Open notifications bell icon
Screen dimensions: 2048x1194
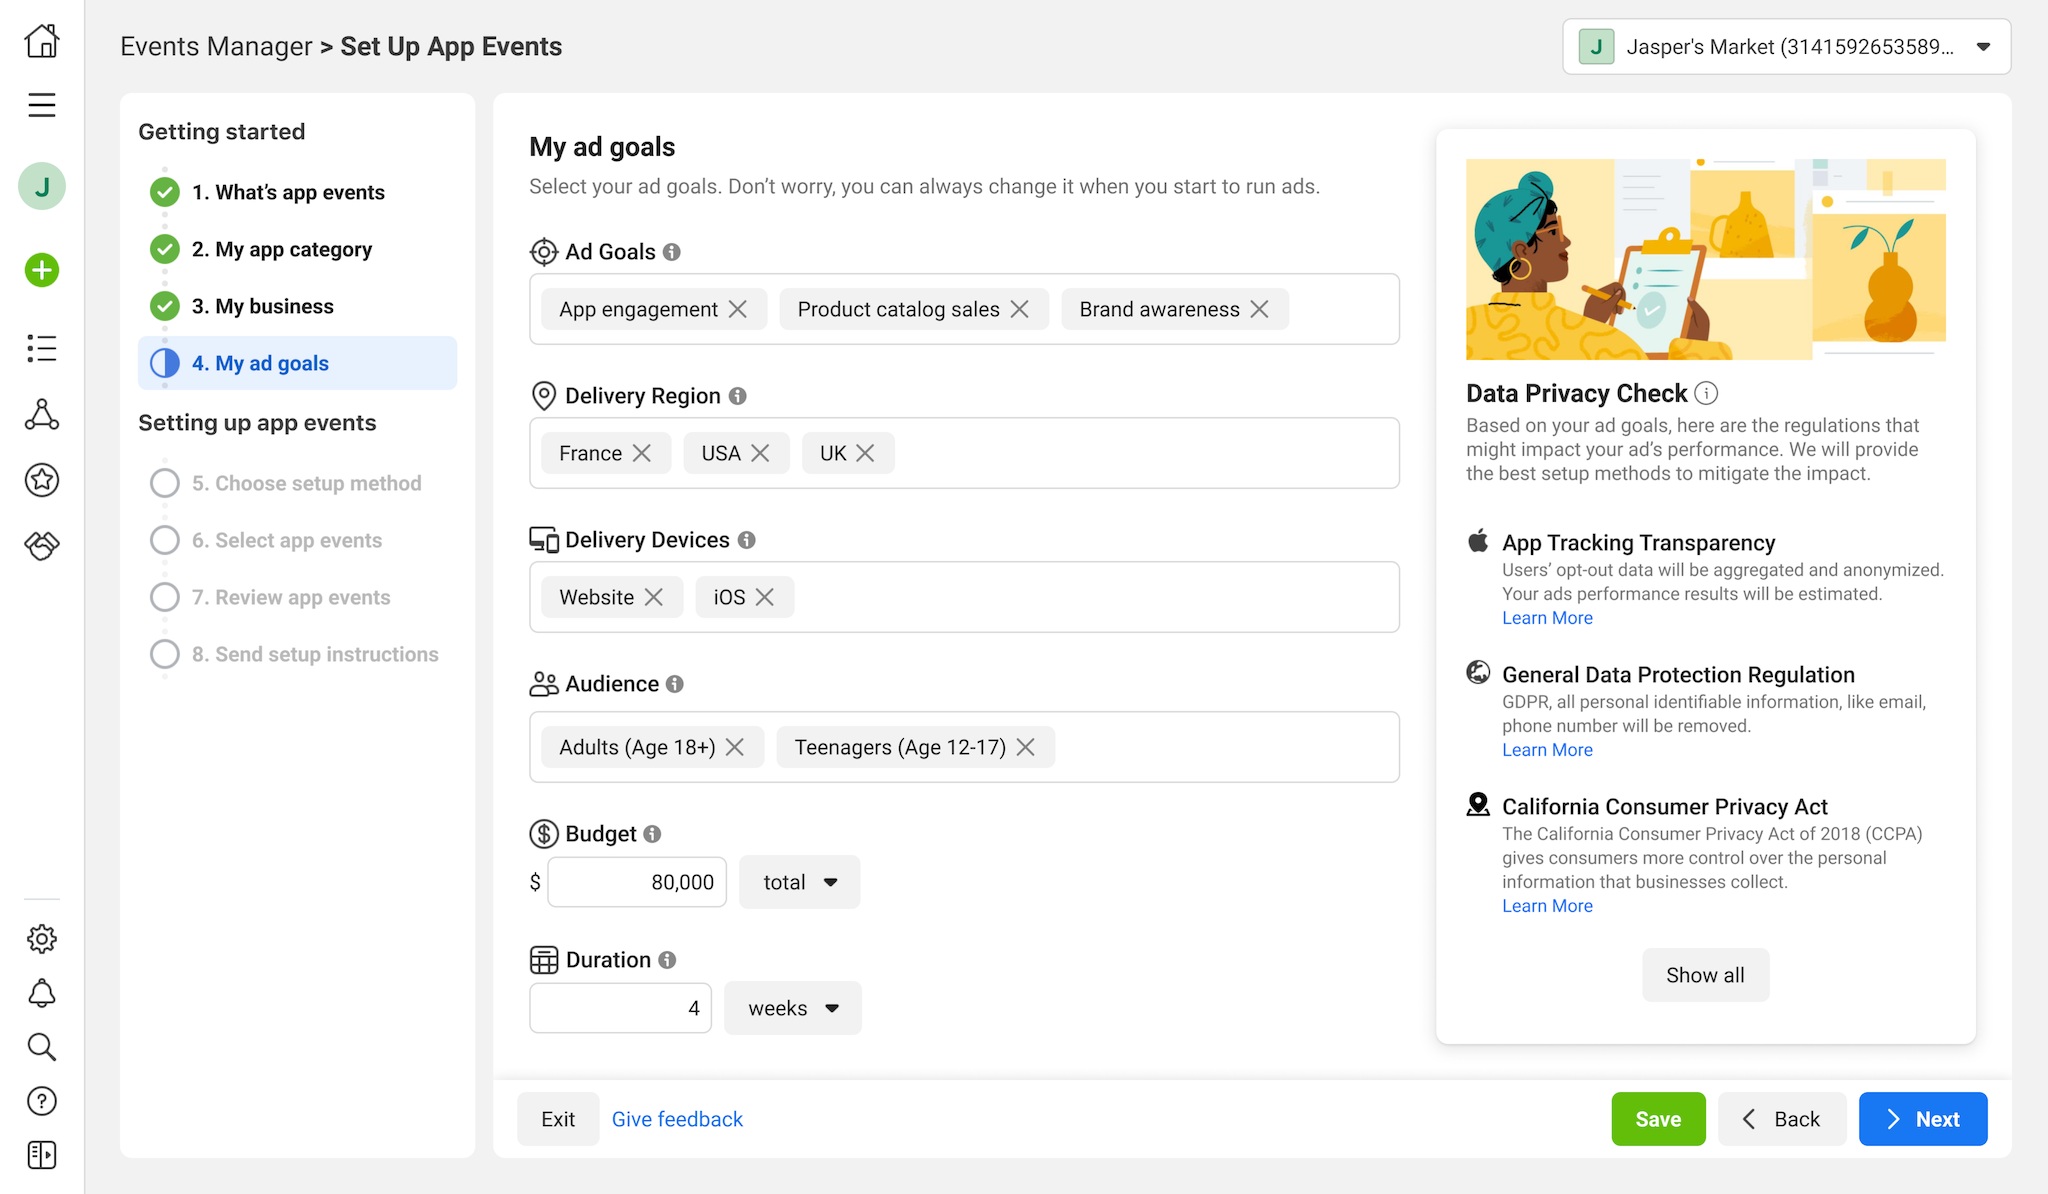pos(42,993)
